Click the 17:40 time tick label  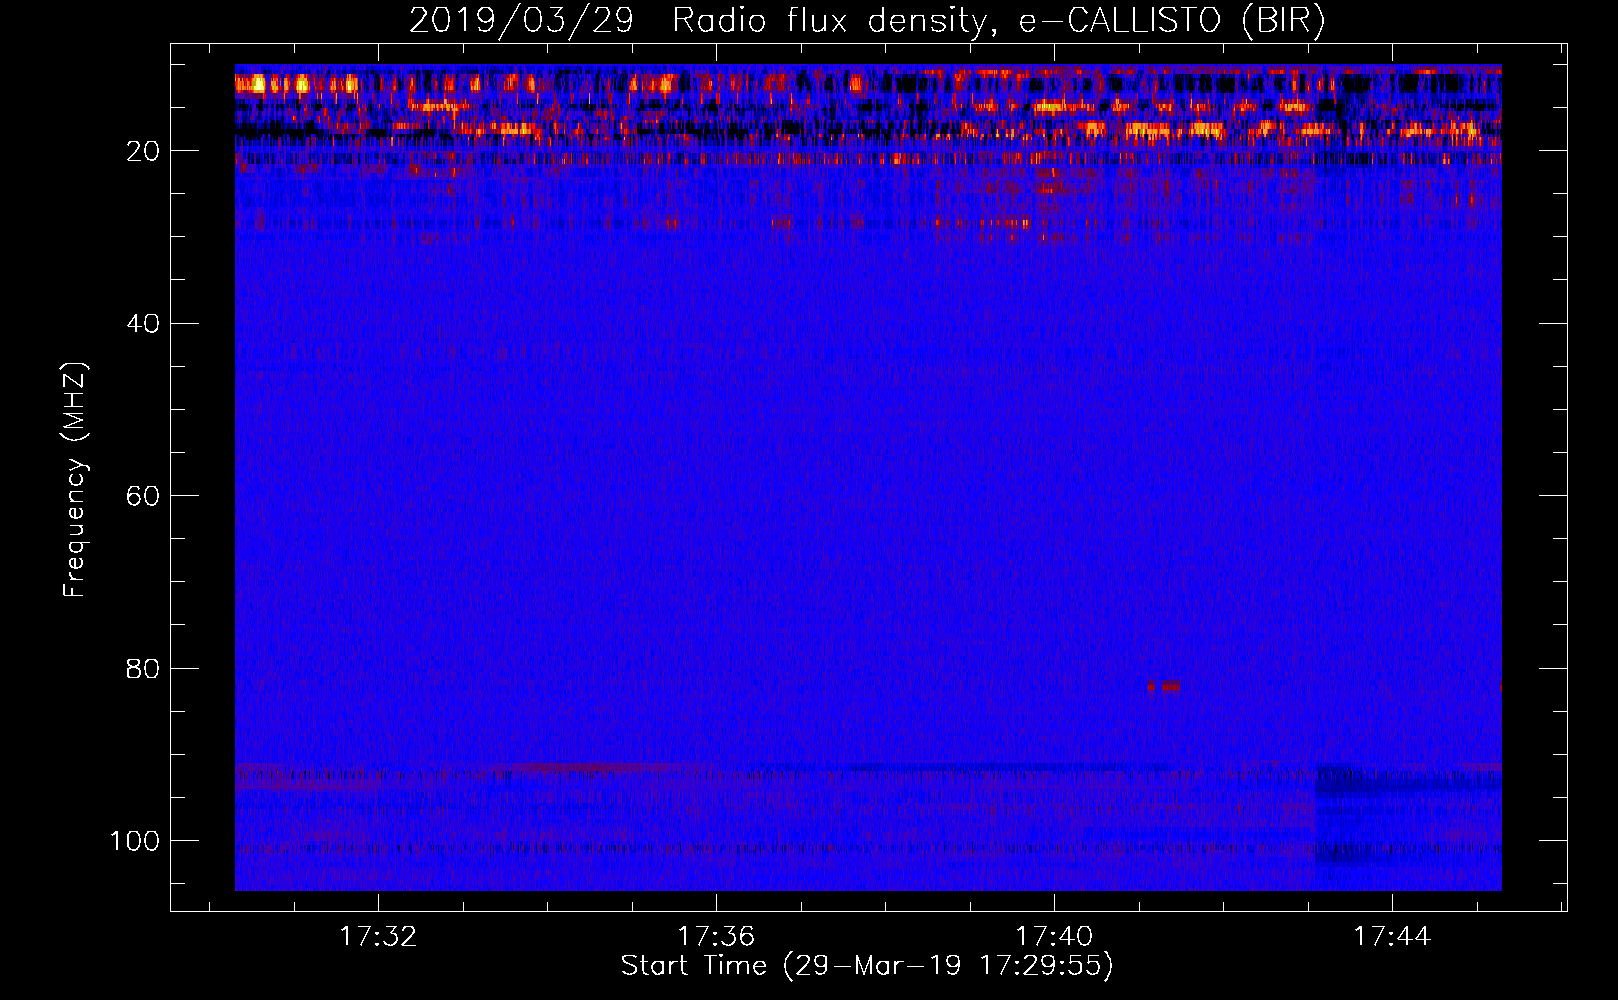[1054, 937]
